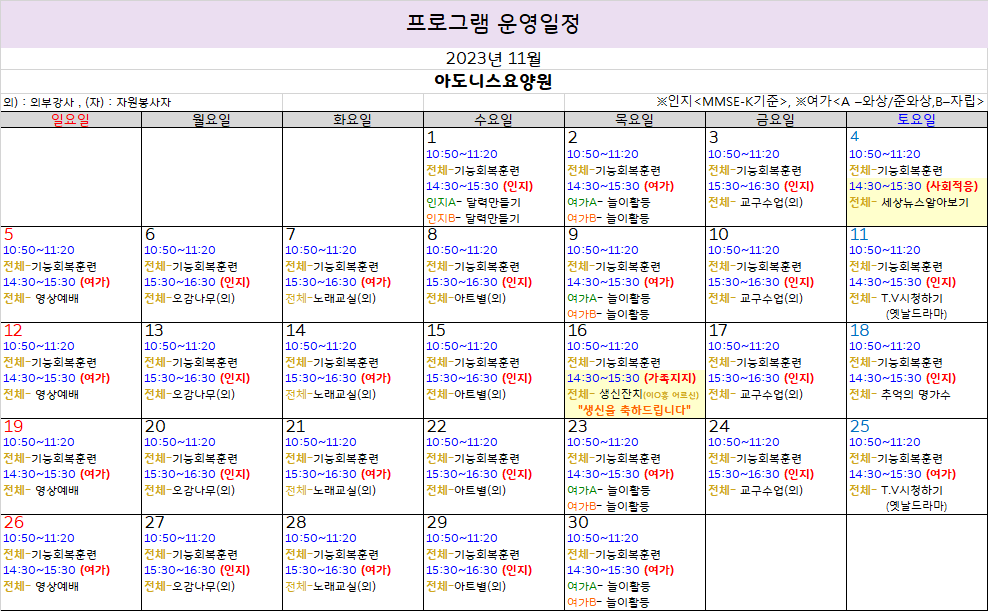Click "14:30~15:30 (여가)" on the 12th

(x=57, y=379)
